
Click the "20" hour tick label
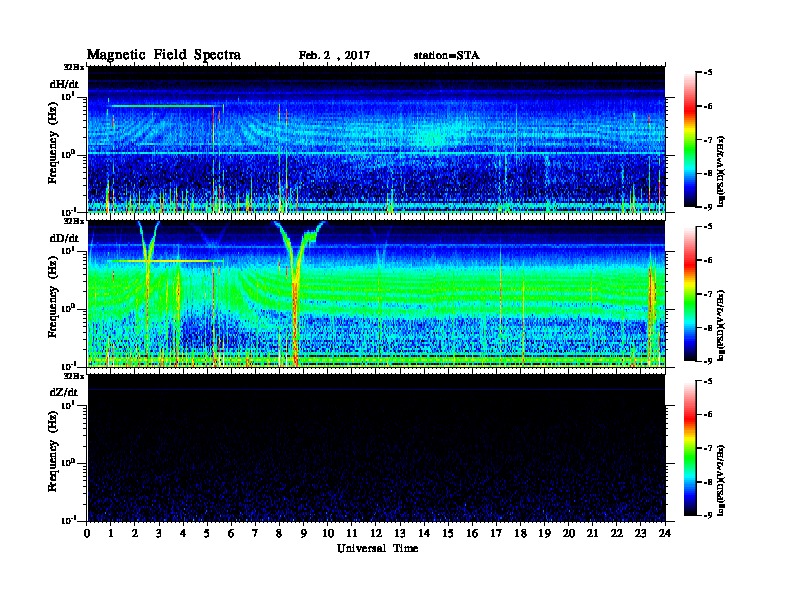(569, 534)
